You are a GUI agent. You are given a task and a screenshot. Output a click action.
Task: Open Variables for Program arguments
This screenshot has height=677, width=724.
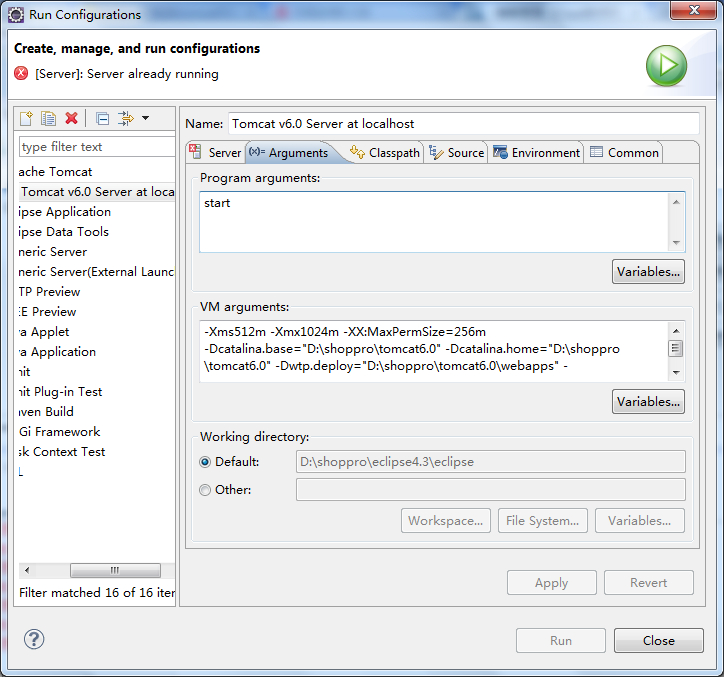click(648, 272)
